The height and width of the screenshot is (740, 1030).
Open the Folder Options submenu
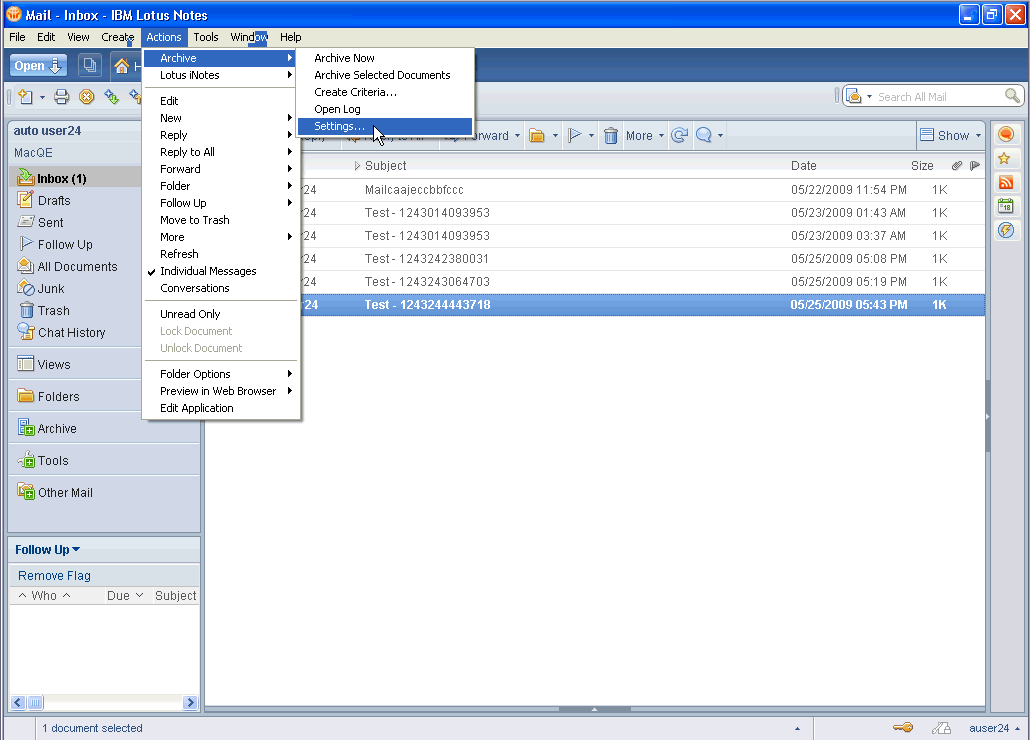tap(221, 374)
